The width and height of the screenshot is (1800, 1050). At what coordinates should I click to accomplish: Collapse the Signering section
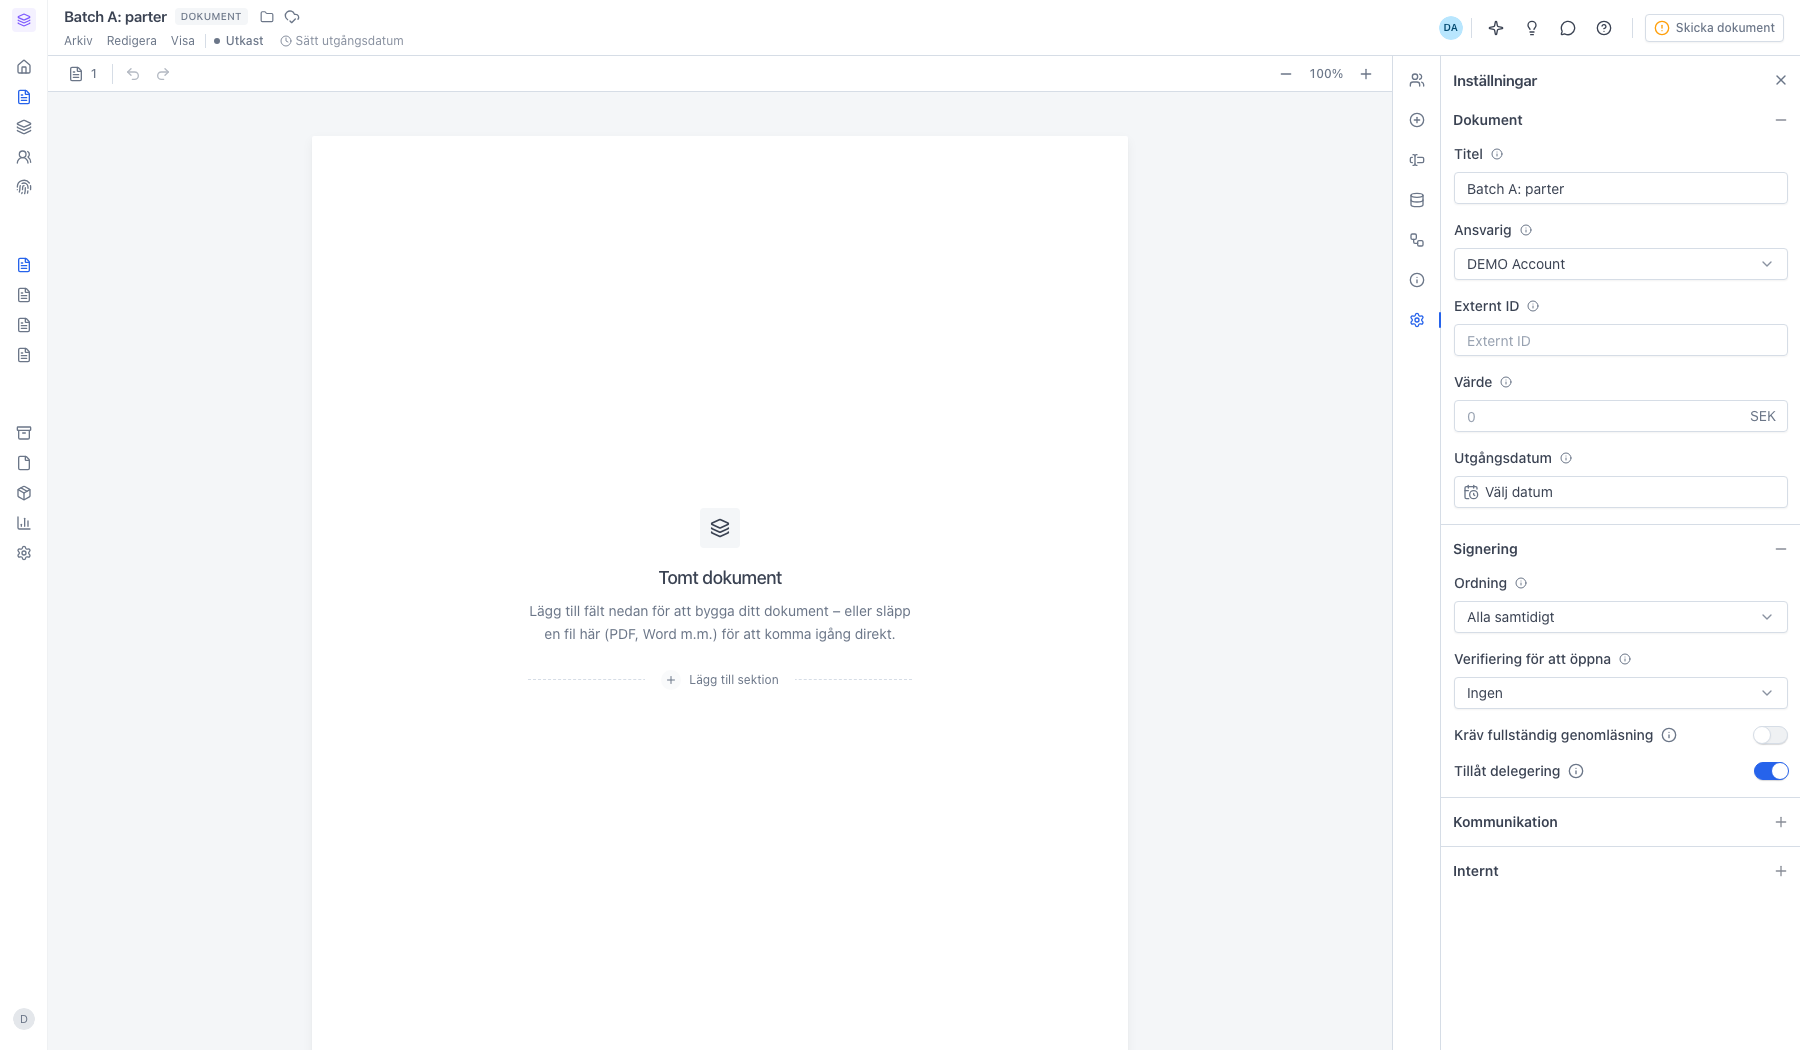point(1781,549)
